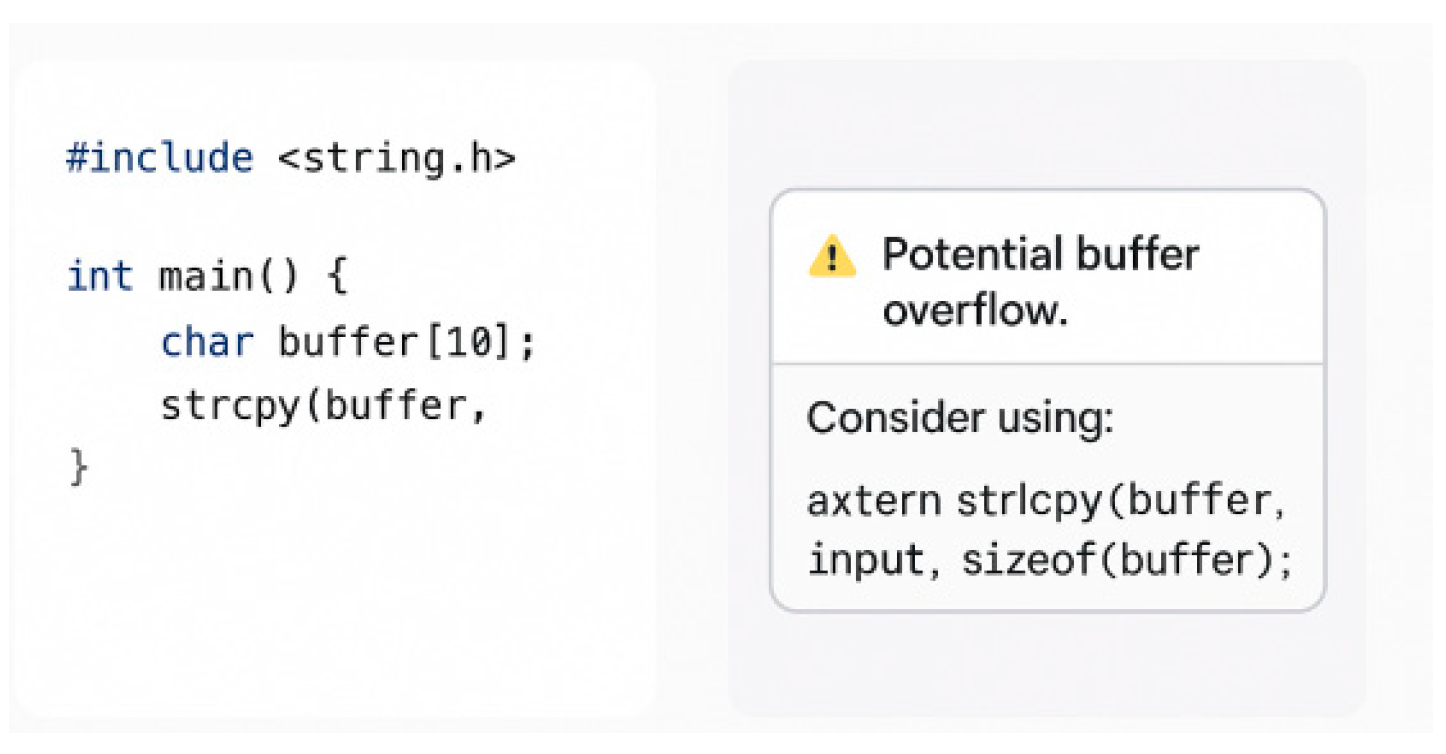This screenshot has width=1446, height=754.
Task: Click the opening curly brace after main()
Action: click(336, 276)
